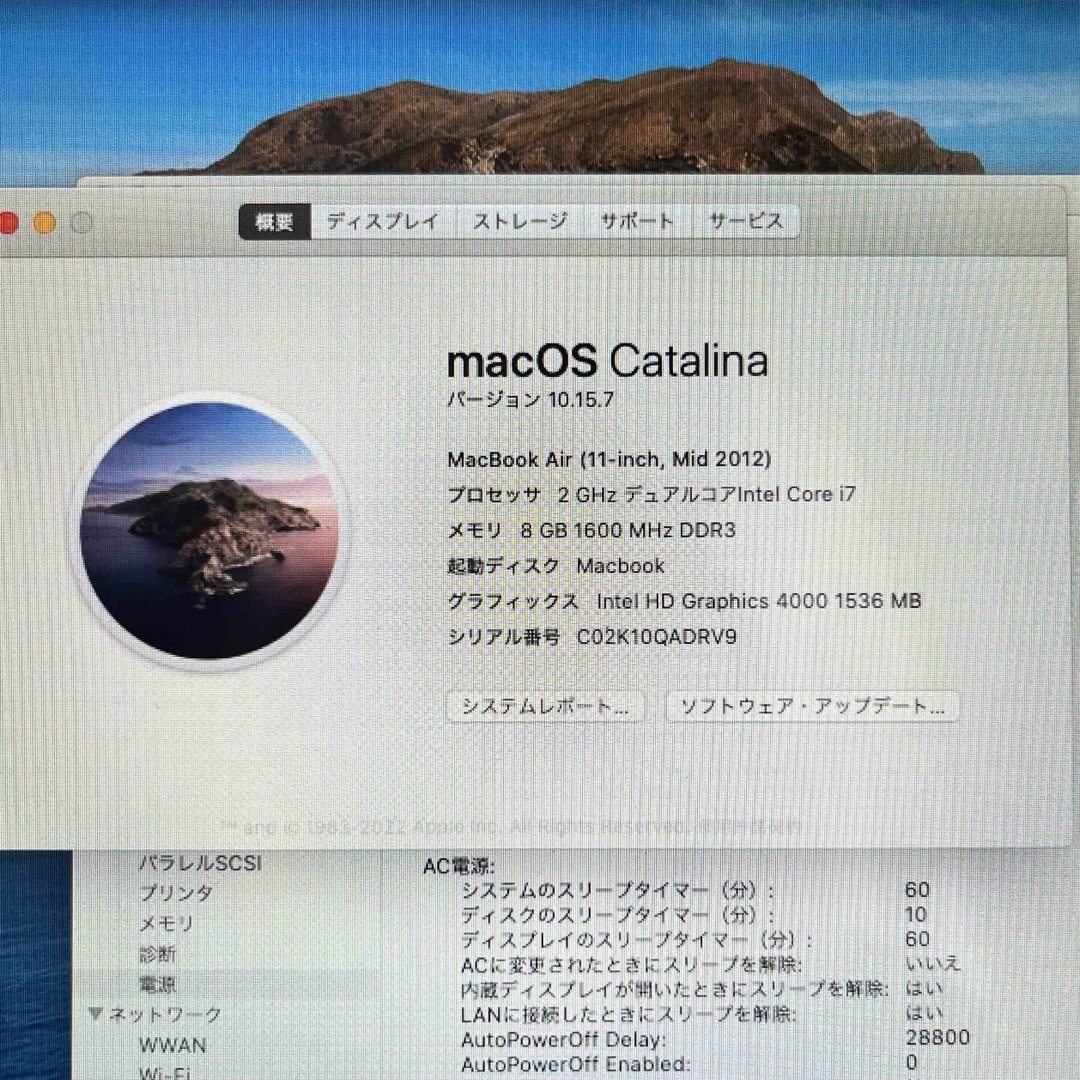Click the メモリ 8 GB 1600 MHz DDR3 line
This screenshot has width=1080, height=1080.
592,530
